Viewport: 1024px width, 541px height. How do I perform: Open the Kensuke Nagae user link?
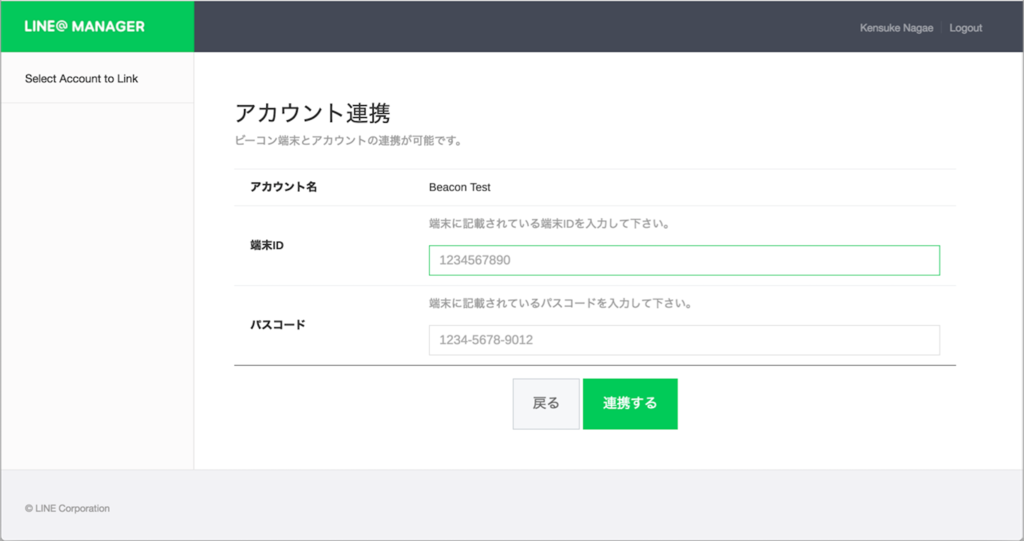click(x=896, y=27)
